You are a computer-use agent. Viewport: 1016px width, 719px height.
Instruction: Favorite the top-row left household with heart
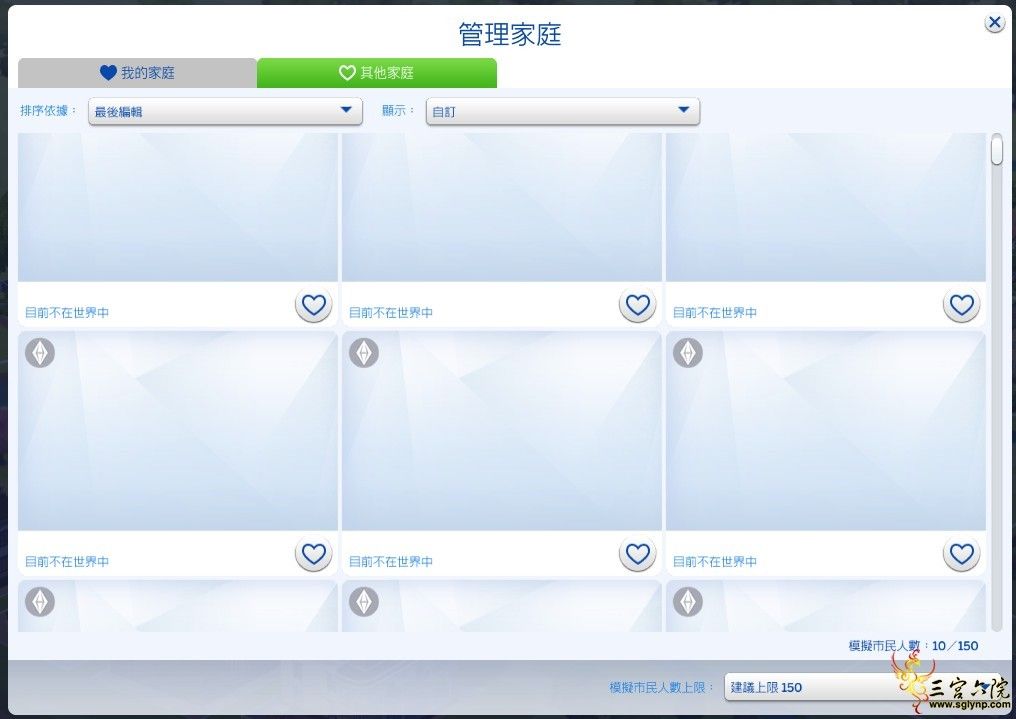314,304
